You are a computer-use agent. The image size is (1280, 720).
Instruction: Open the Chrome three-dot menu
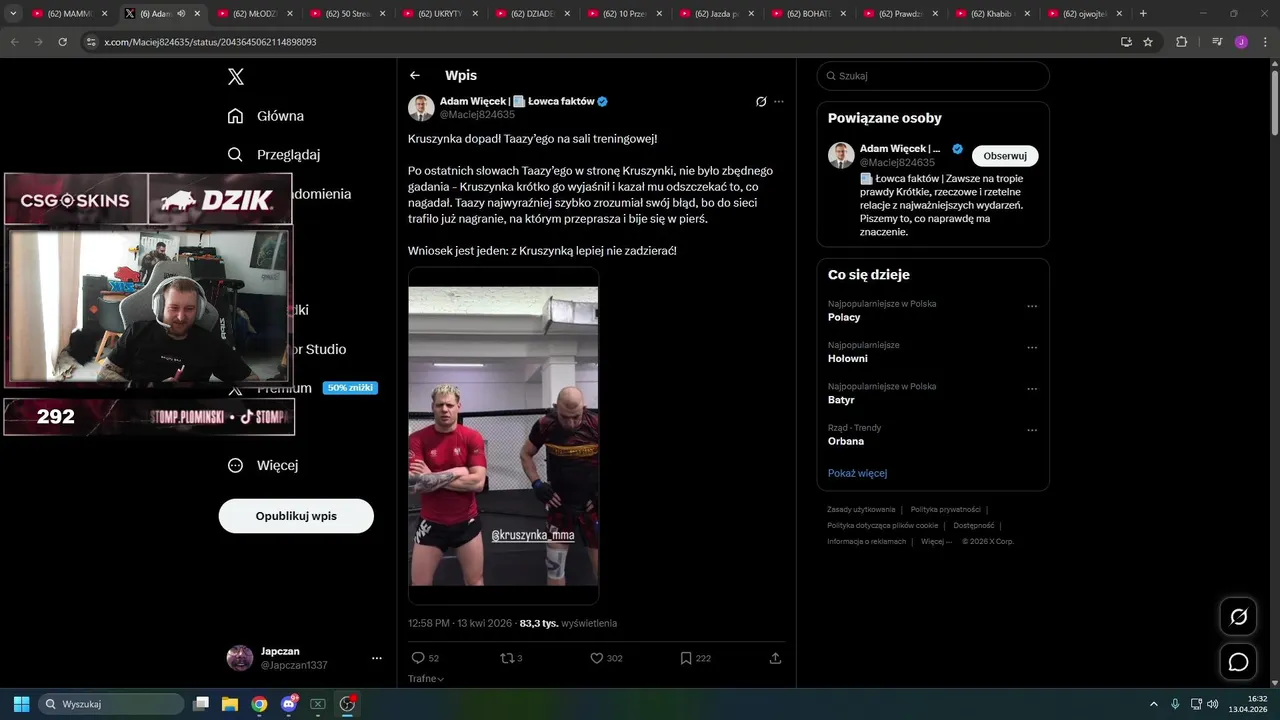(1263, 42)
